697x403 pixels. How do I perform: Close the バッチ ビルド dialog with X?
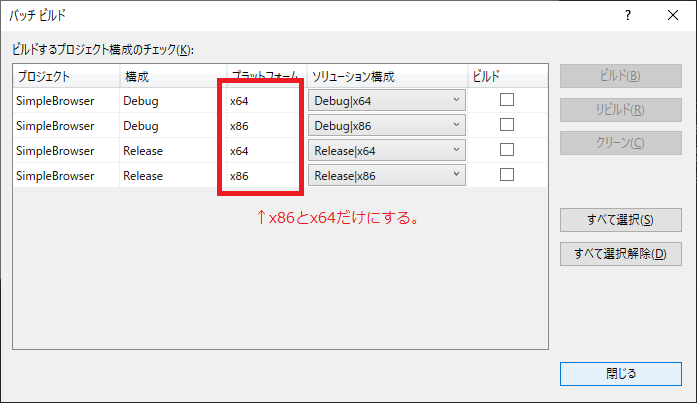[x=673, y=16]
